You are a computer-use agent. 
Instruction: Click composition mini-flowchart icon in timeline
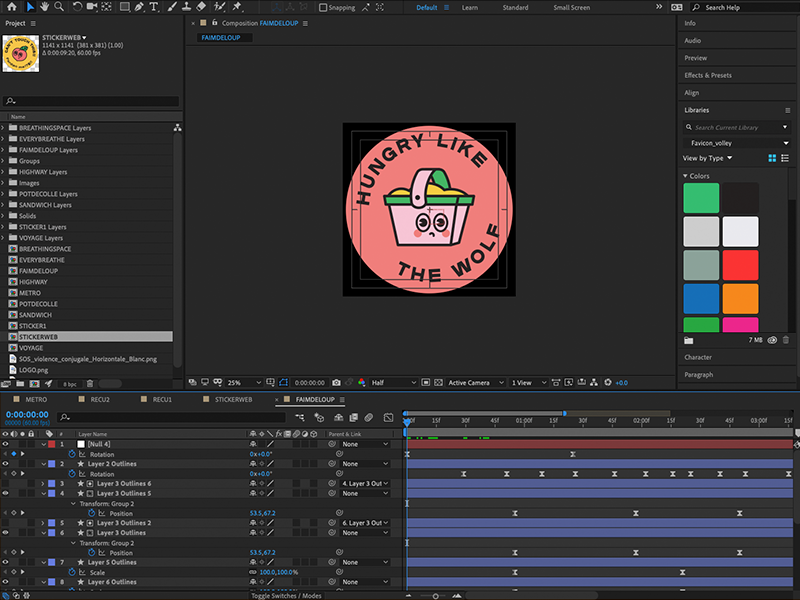point(299,417)
